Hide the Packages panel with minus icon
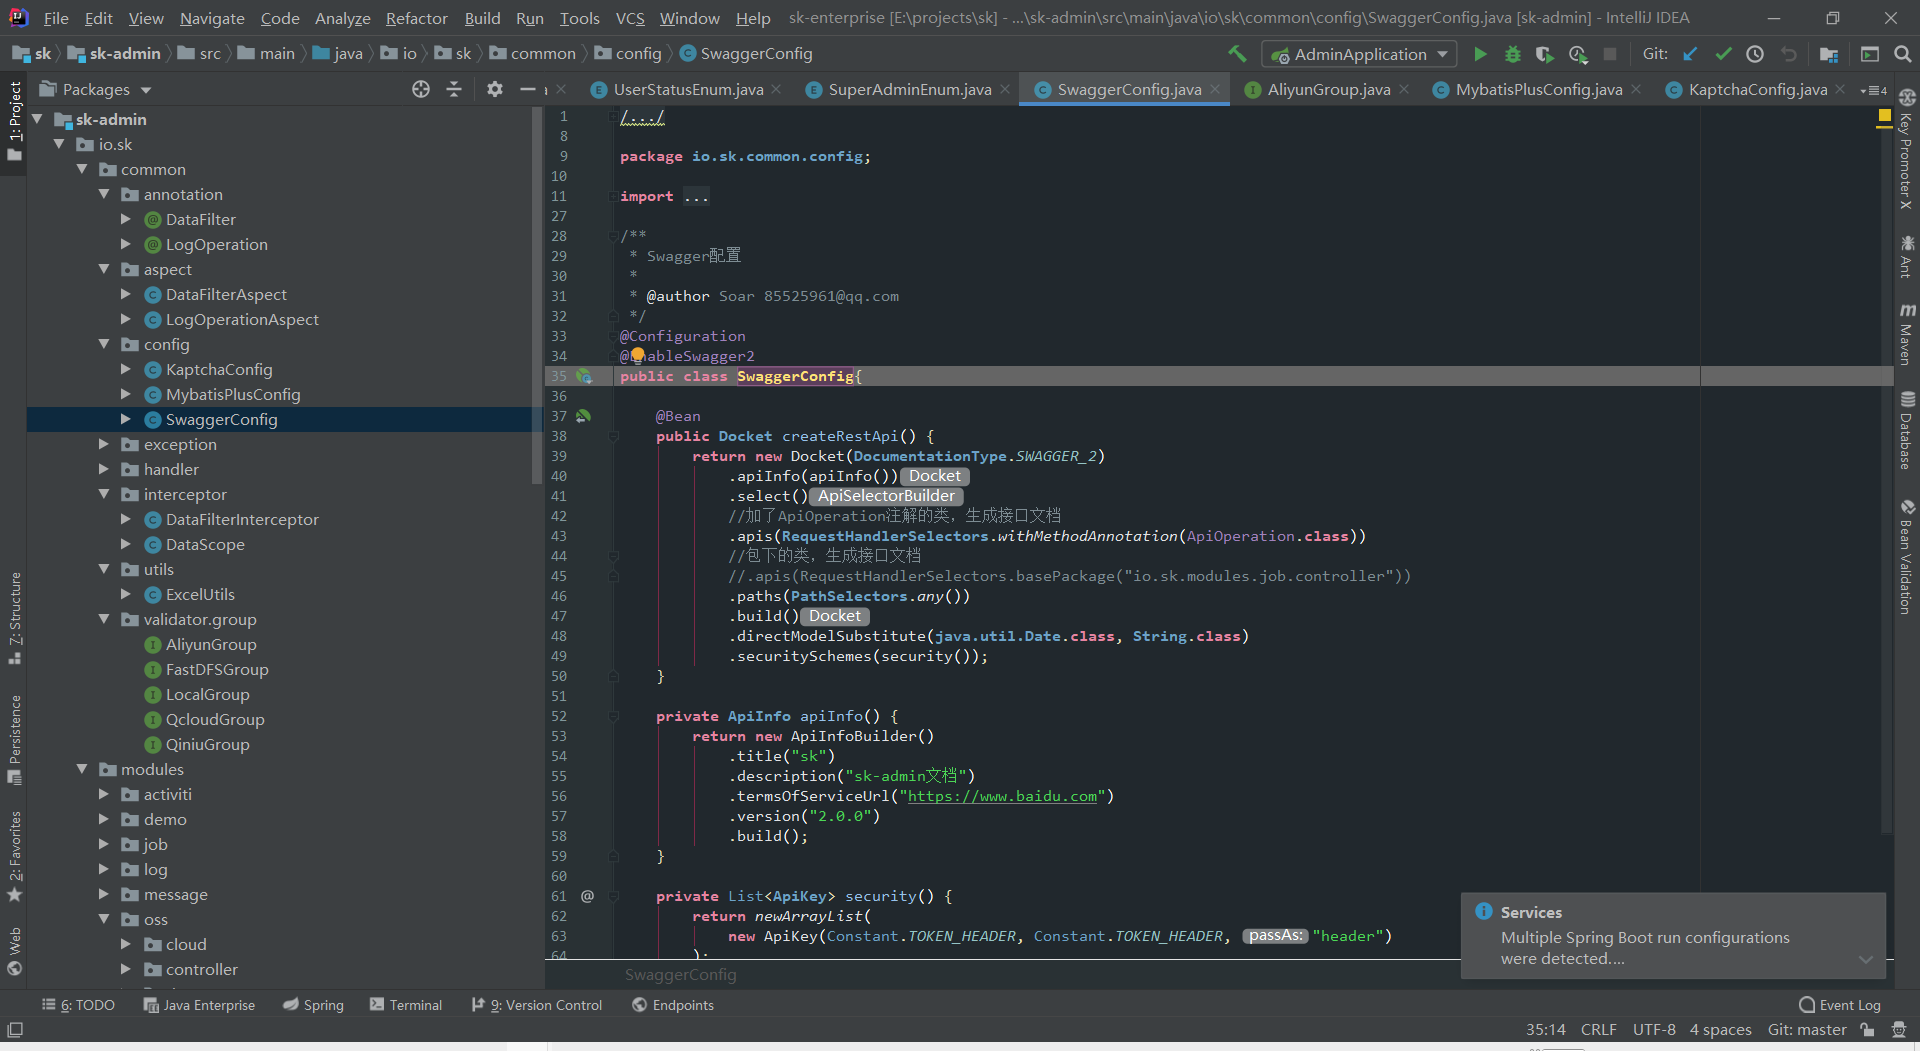 [x=527, y=89]
